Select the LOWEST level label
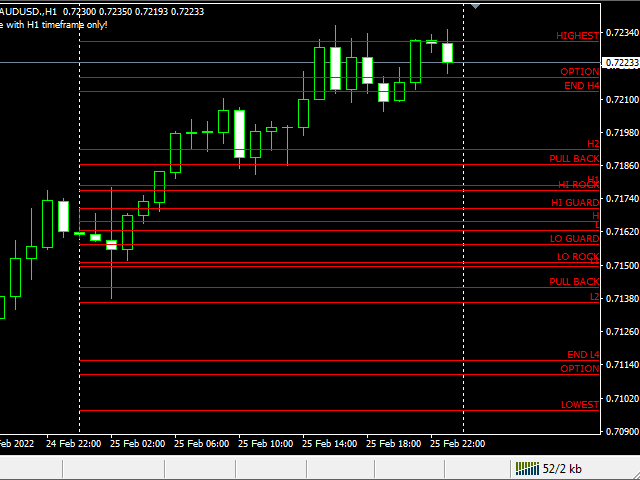The width and height of the screenshot is (640, 480). click(580, 404)
